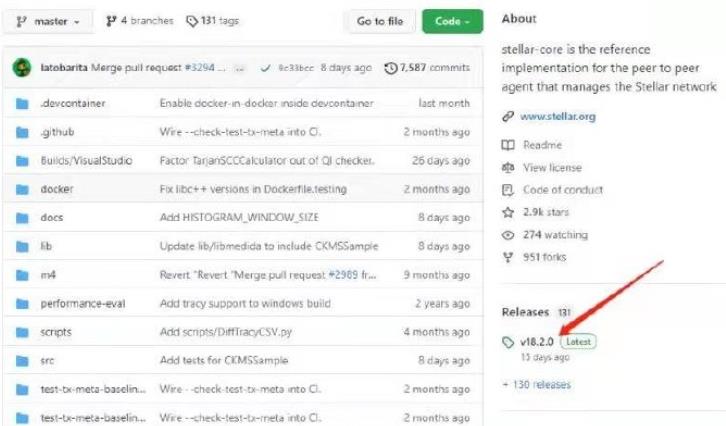Open the .devcontainer folder
Image resolution: width=726 pixels, height=426 pixels.
pyautogui.click(x=73, y=103)
